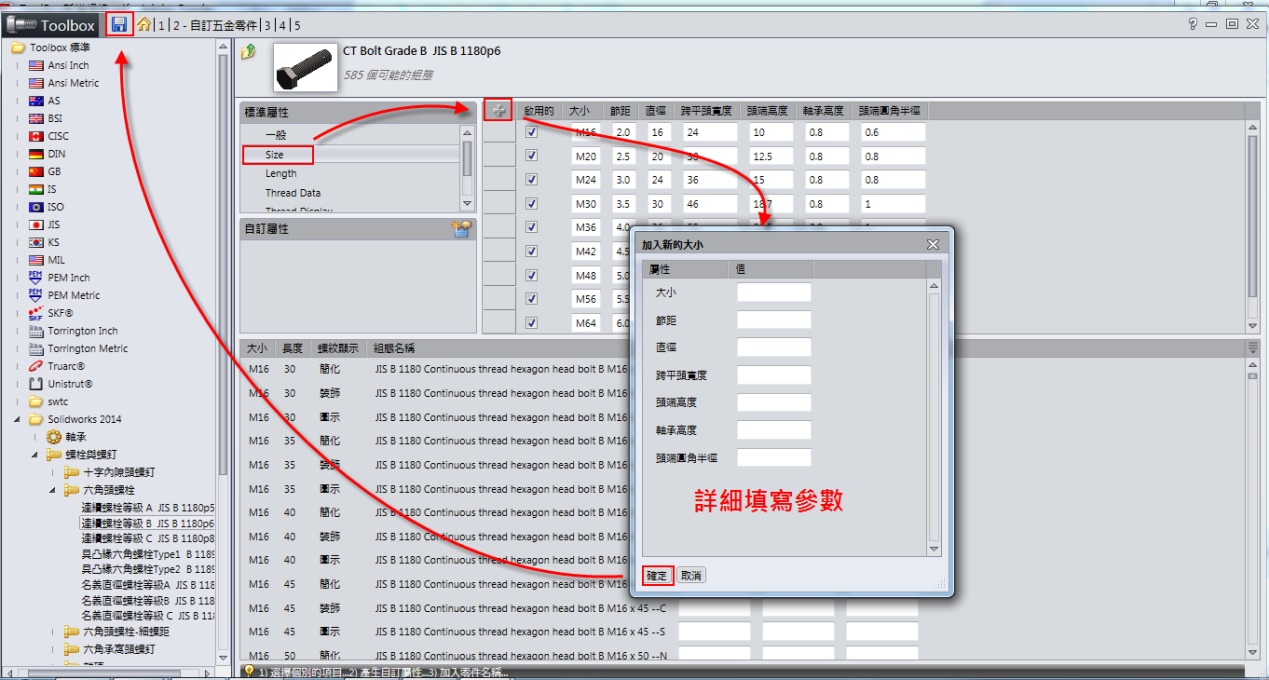The width and height of the screenshot is (1269, 680).
Task: Toggle the enabled checkbox for M24
Action: [x=531, y=180]
